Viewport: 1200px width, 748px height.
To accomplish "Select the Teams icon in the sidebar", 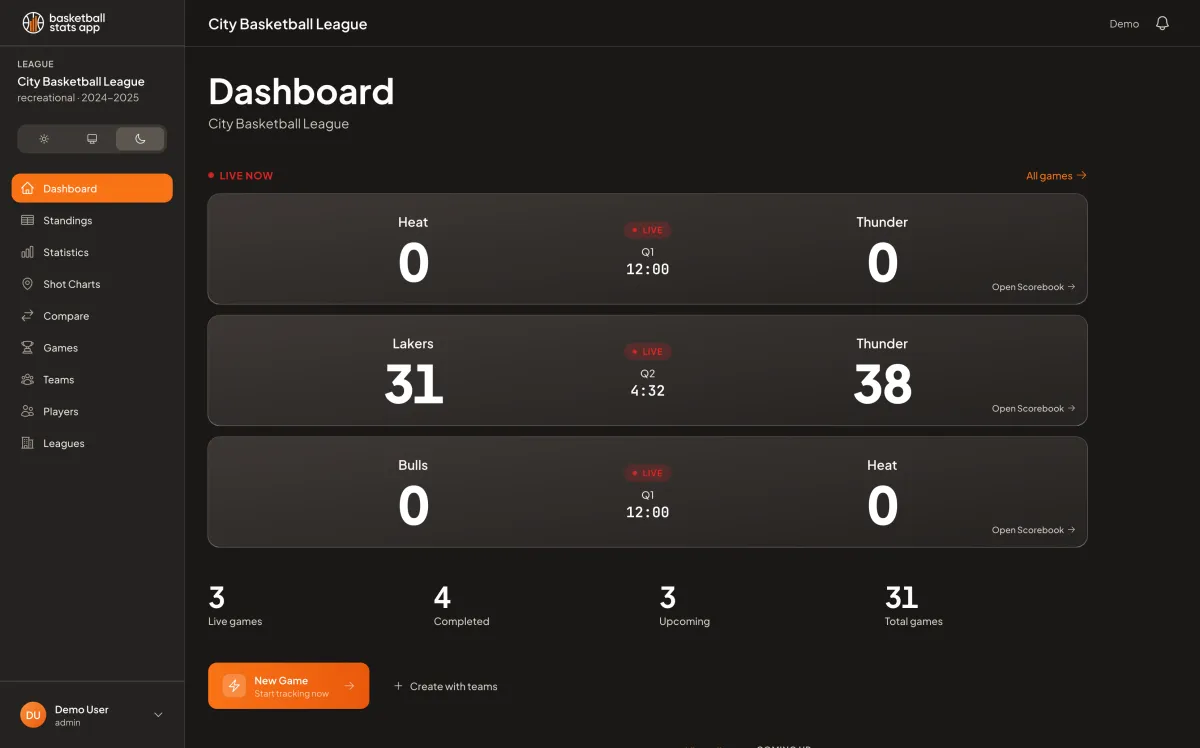I will coord(27,379).
